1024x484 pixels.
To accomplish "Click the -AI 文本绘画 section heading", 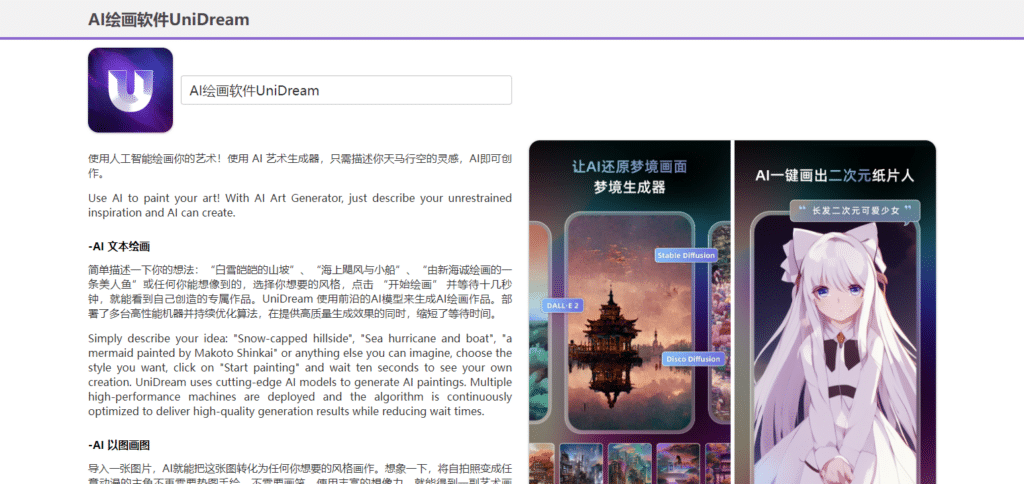I will click(x=119, y=246).
